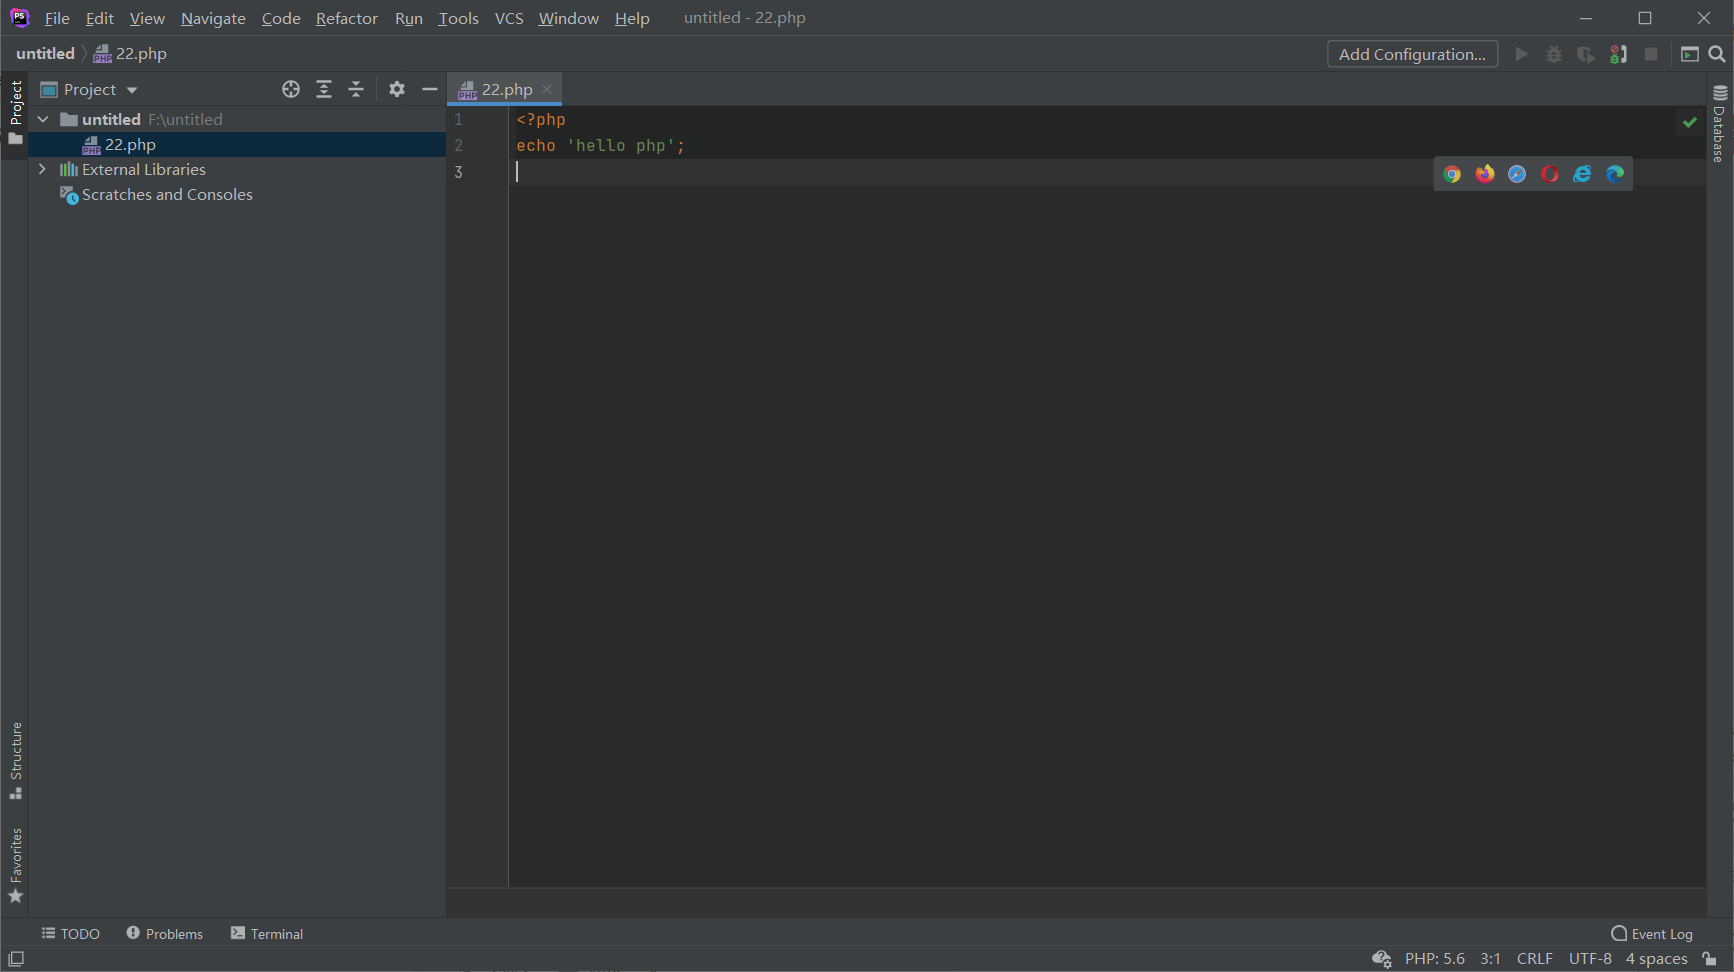The width and height of the screenshot is (1734, 972).
Task: Click the 3:1 cursor position indicator
Action: (1490, 959)
